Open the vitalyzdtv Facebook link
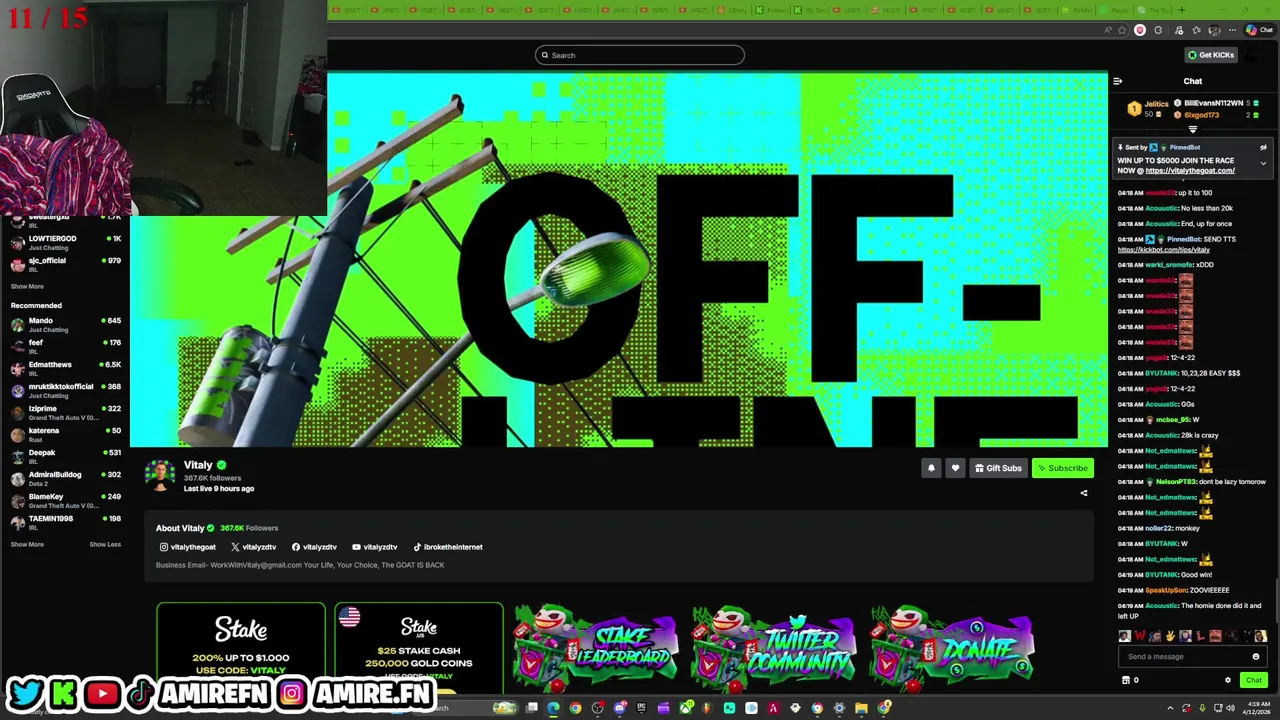 [x=314, y=547]
